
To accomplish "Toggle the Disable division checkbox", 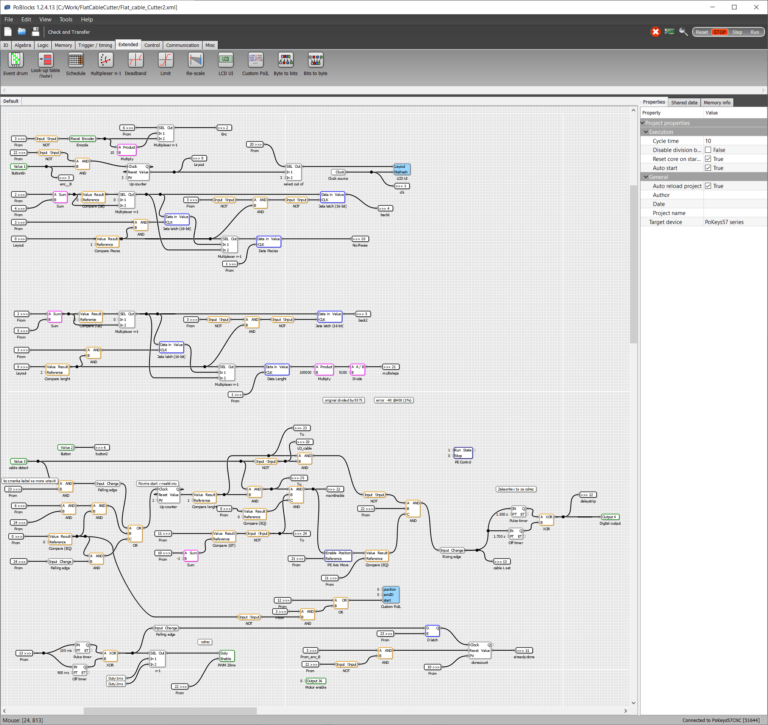I will (x=708, y=150).
